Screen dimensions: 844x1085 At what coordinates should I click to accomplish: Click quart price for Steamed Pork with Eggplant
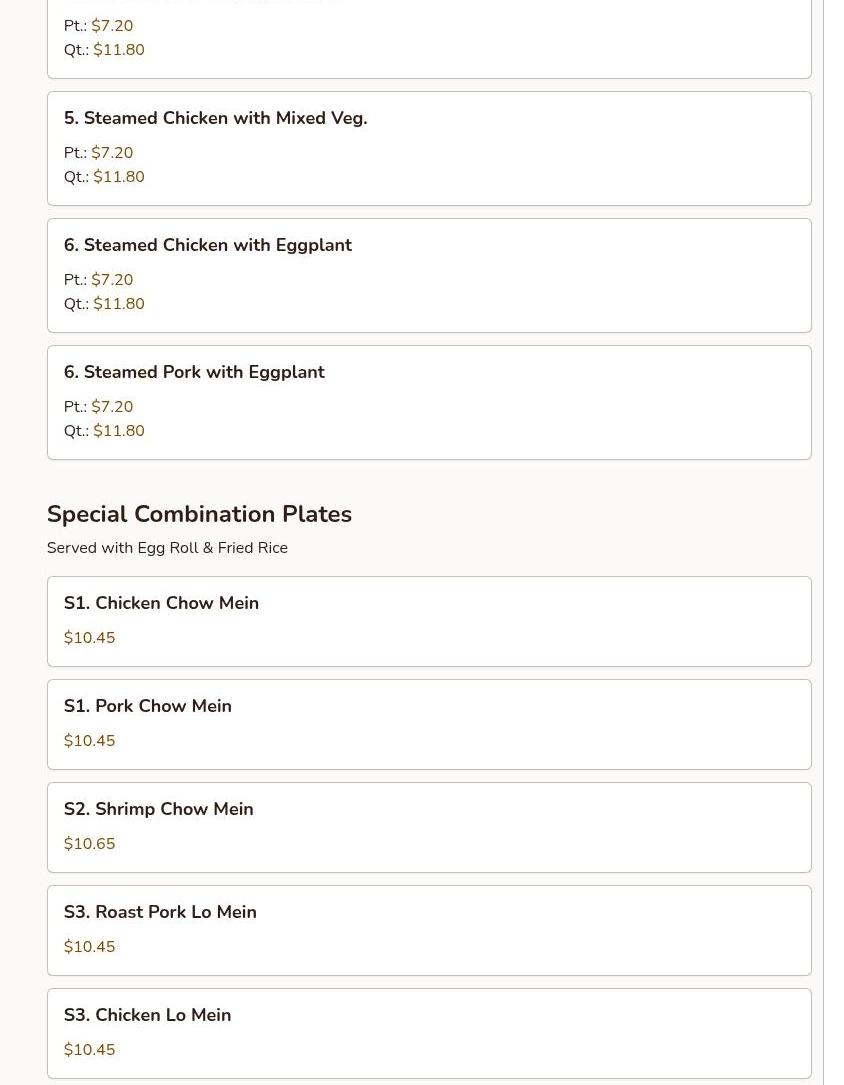118,431
